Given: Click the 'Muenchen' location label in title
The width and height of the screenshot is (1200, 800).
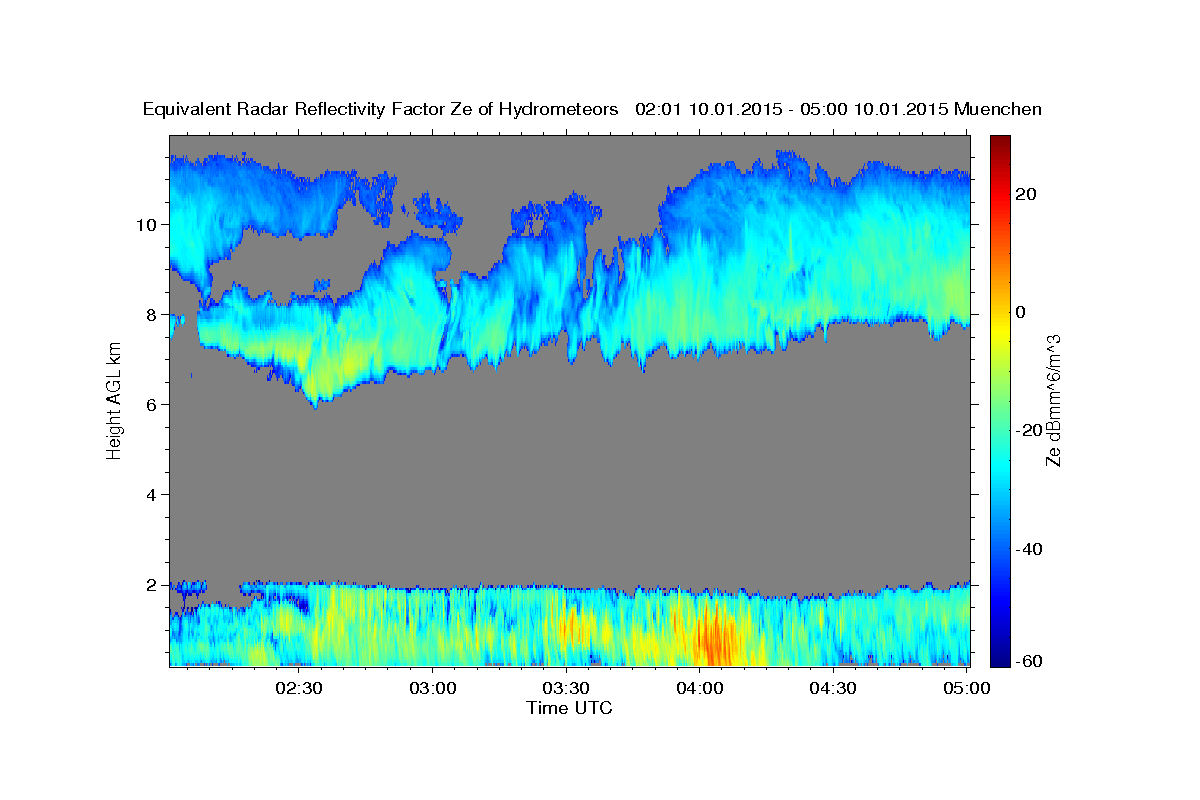Looking at the screenshot, I should tap(998, 109).
